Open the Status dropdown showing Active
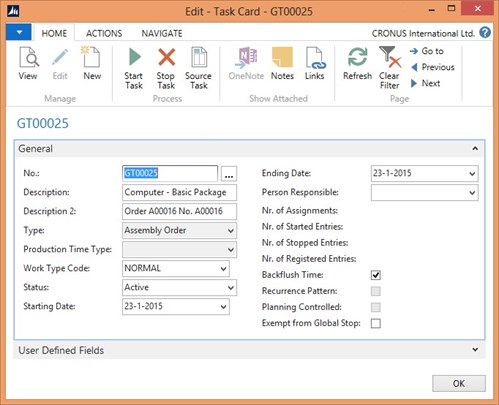 (x=230, y=288)
